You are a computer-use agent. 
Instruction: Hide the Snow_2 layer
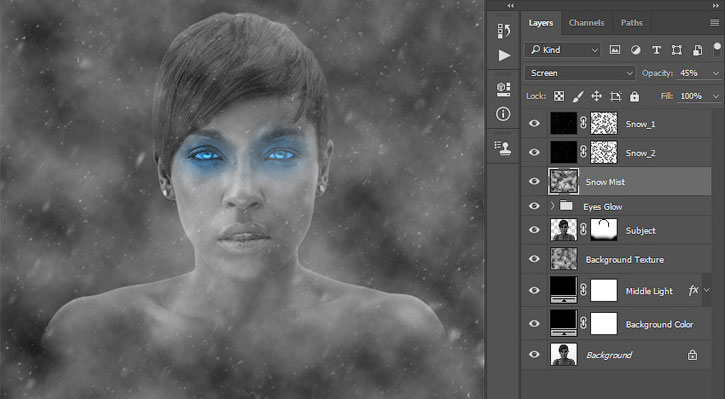534,153
